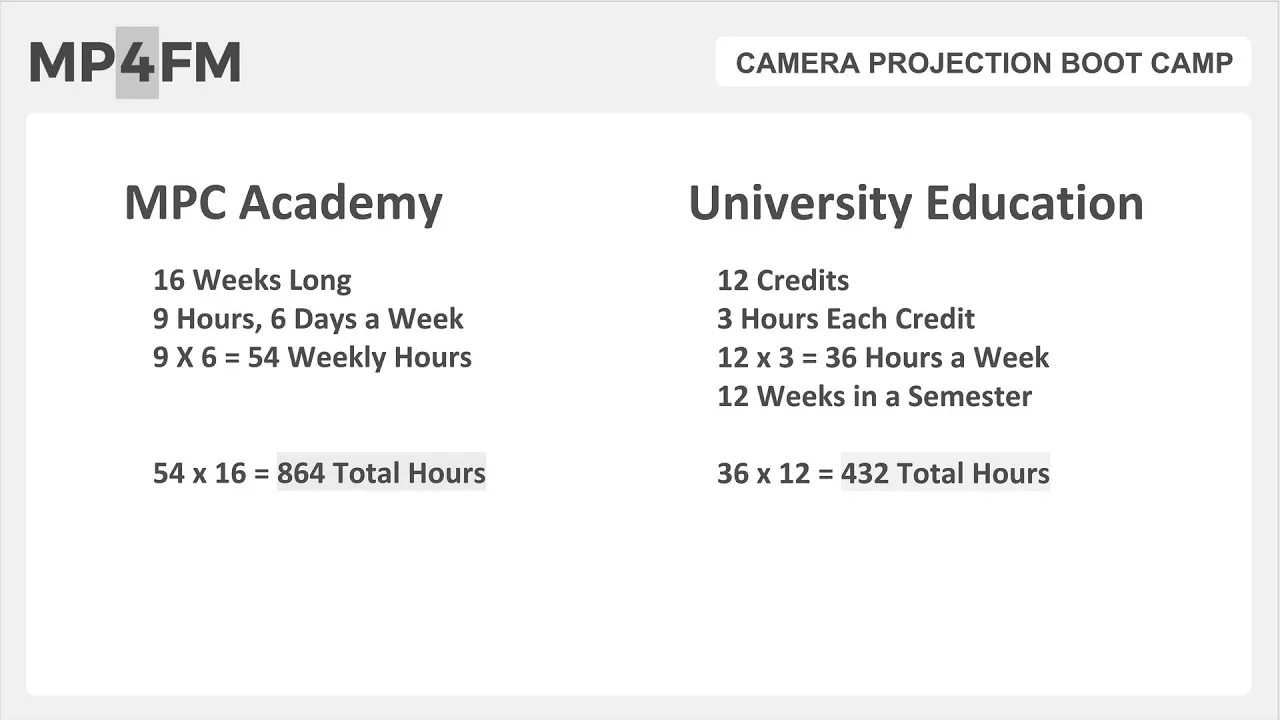Click the highlighted 432 Total Hours

click(x=945, y=472)
